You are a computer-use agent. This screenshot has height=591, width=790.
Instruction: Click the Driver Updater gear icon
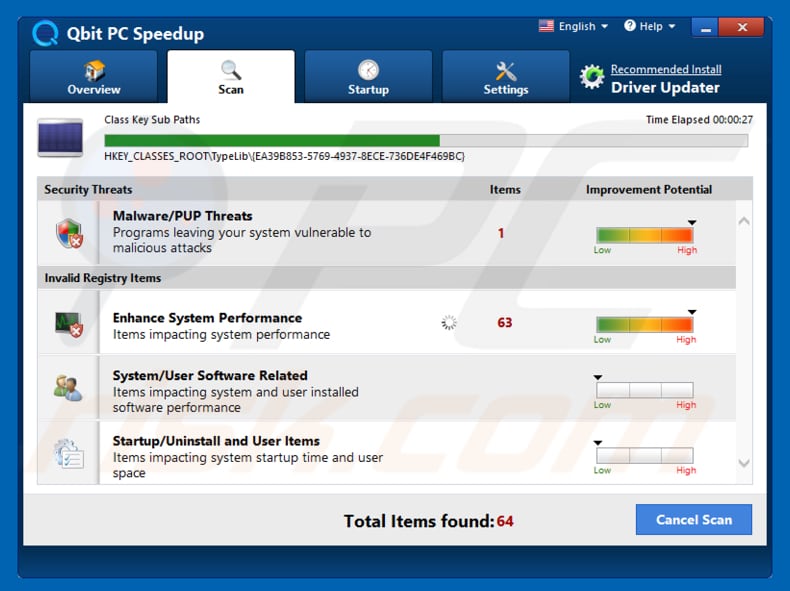[592, 77]
